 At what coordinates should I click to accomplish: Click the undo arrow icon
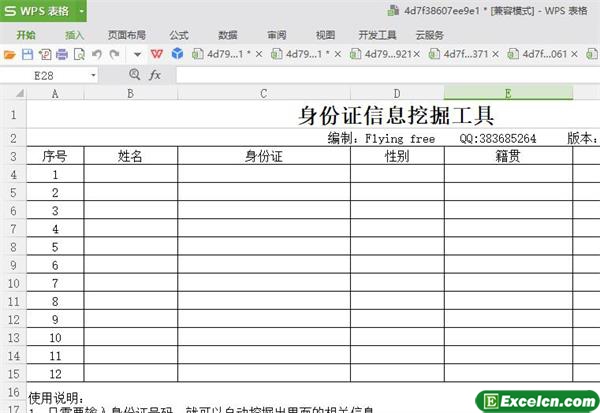97,54
